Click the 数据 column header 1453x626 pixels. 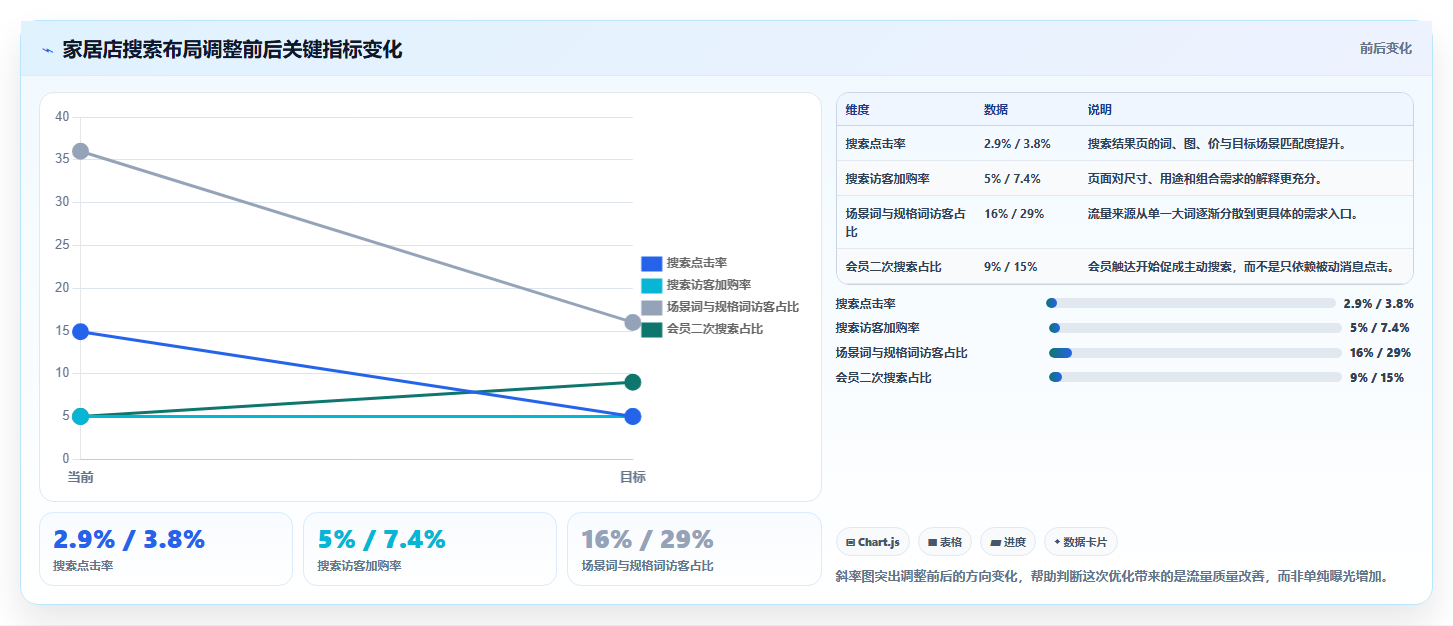point(996,110)
